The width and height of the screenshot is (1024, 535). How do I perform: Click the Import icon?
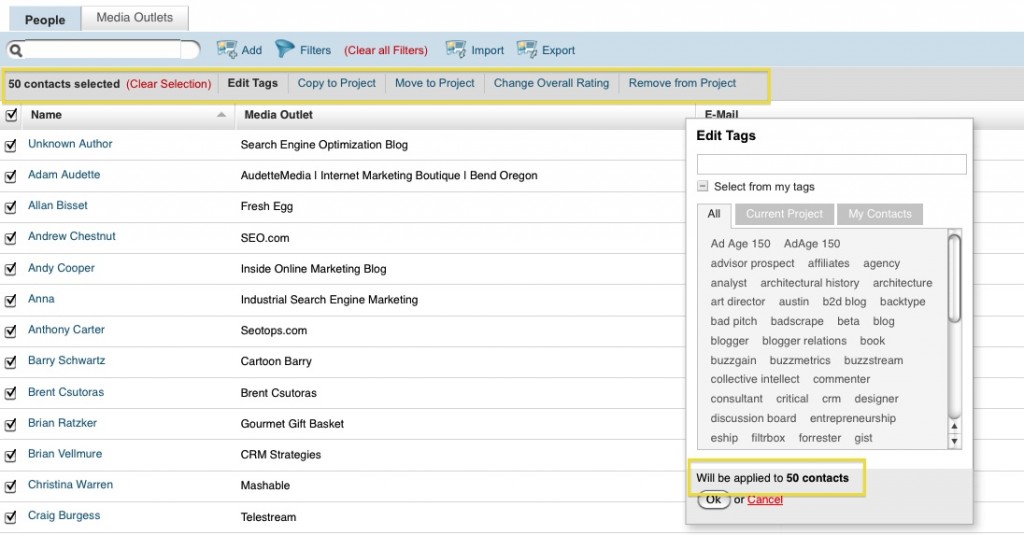click(455, 50)
